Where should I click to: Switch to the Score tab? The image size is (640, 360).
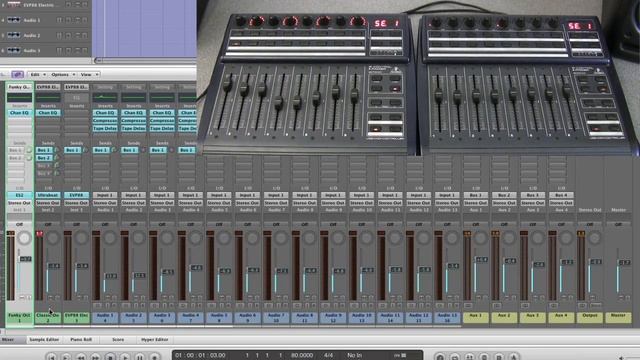(118, 340)
